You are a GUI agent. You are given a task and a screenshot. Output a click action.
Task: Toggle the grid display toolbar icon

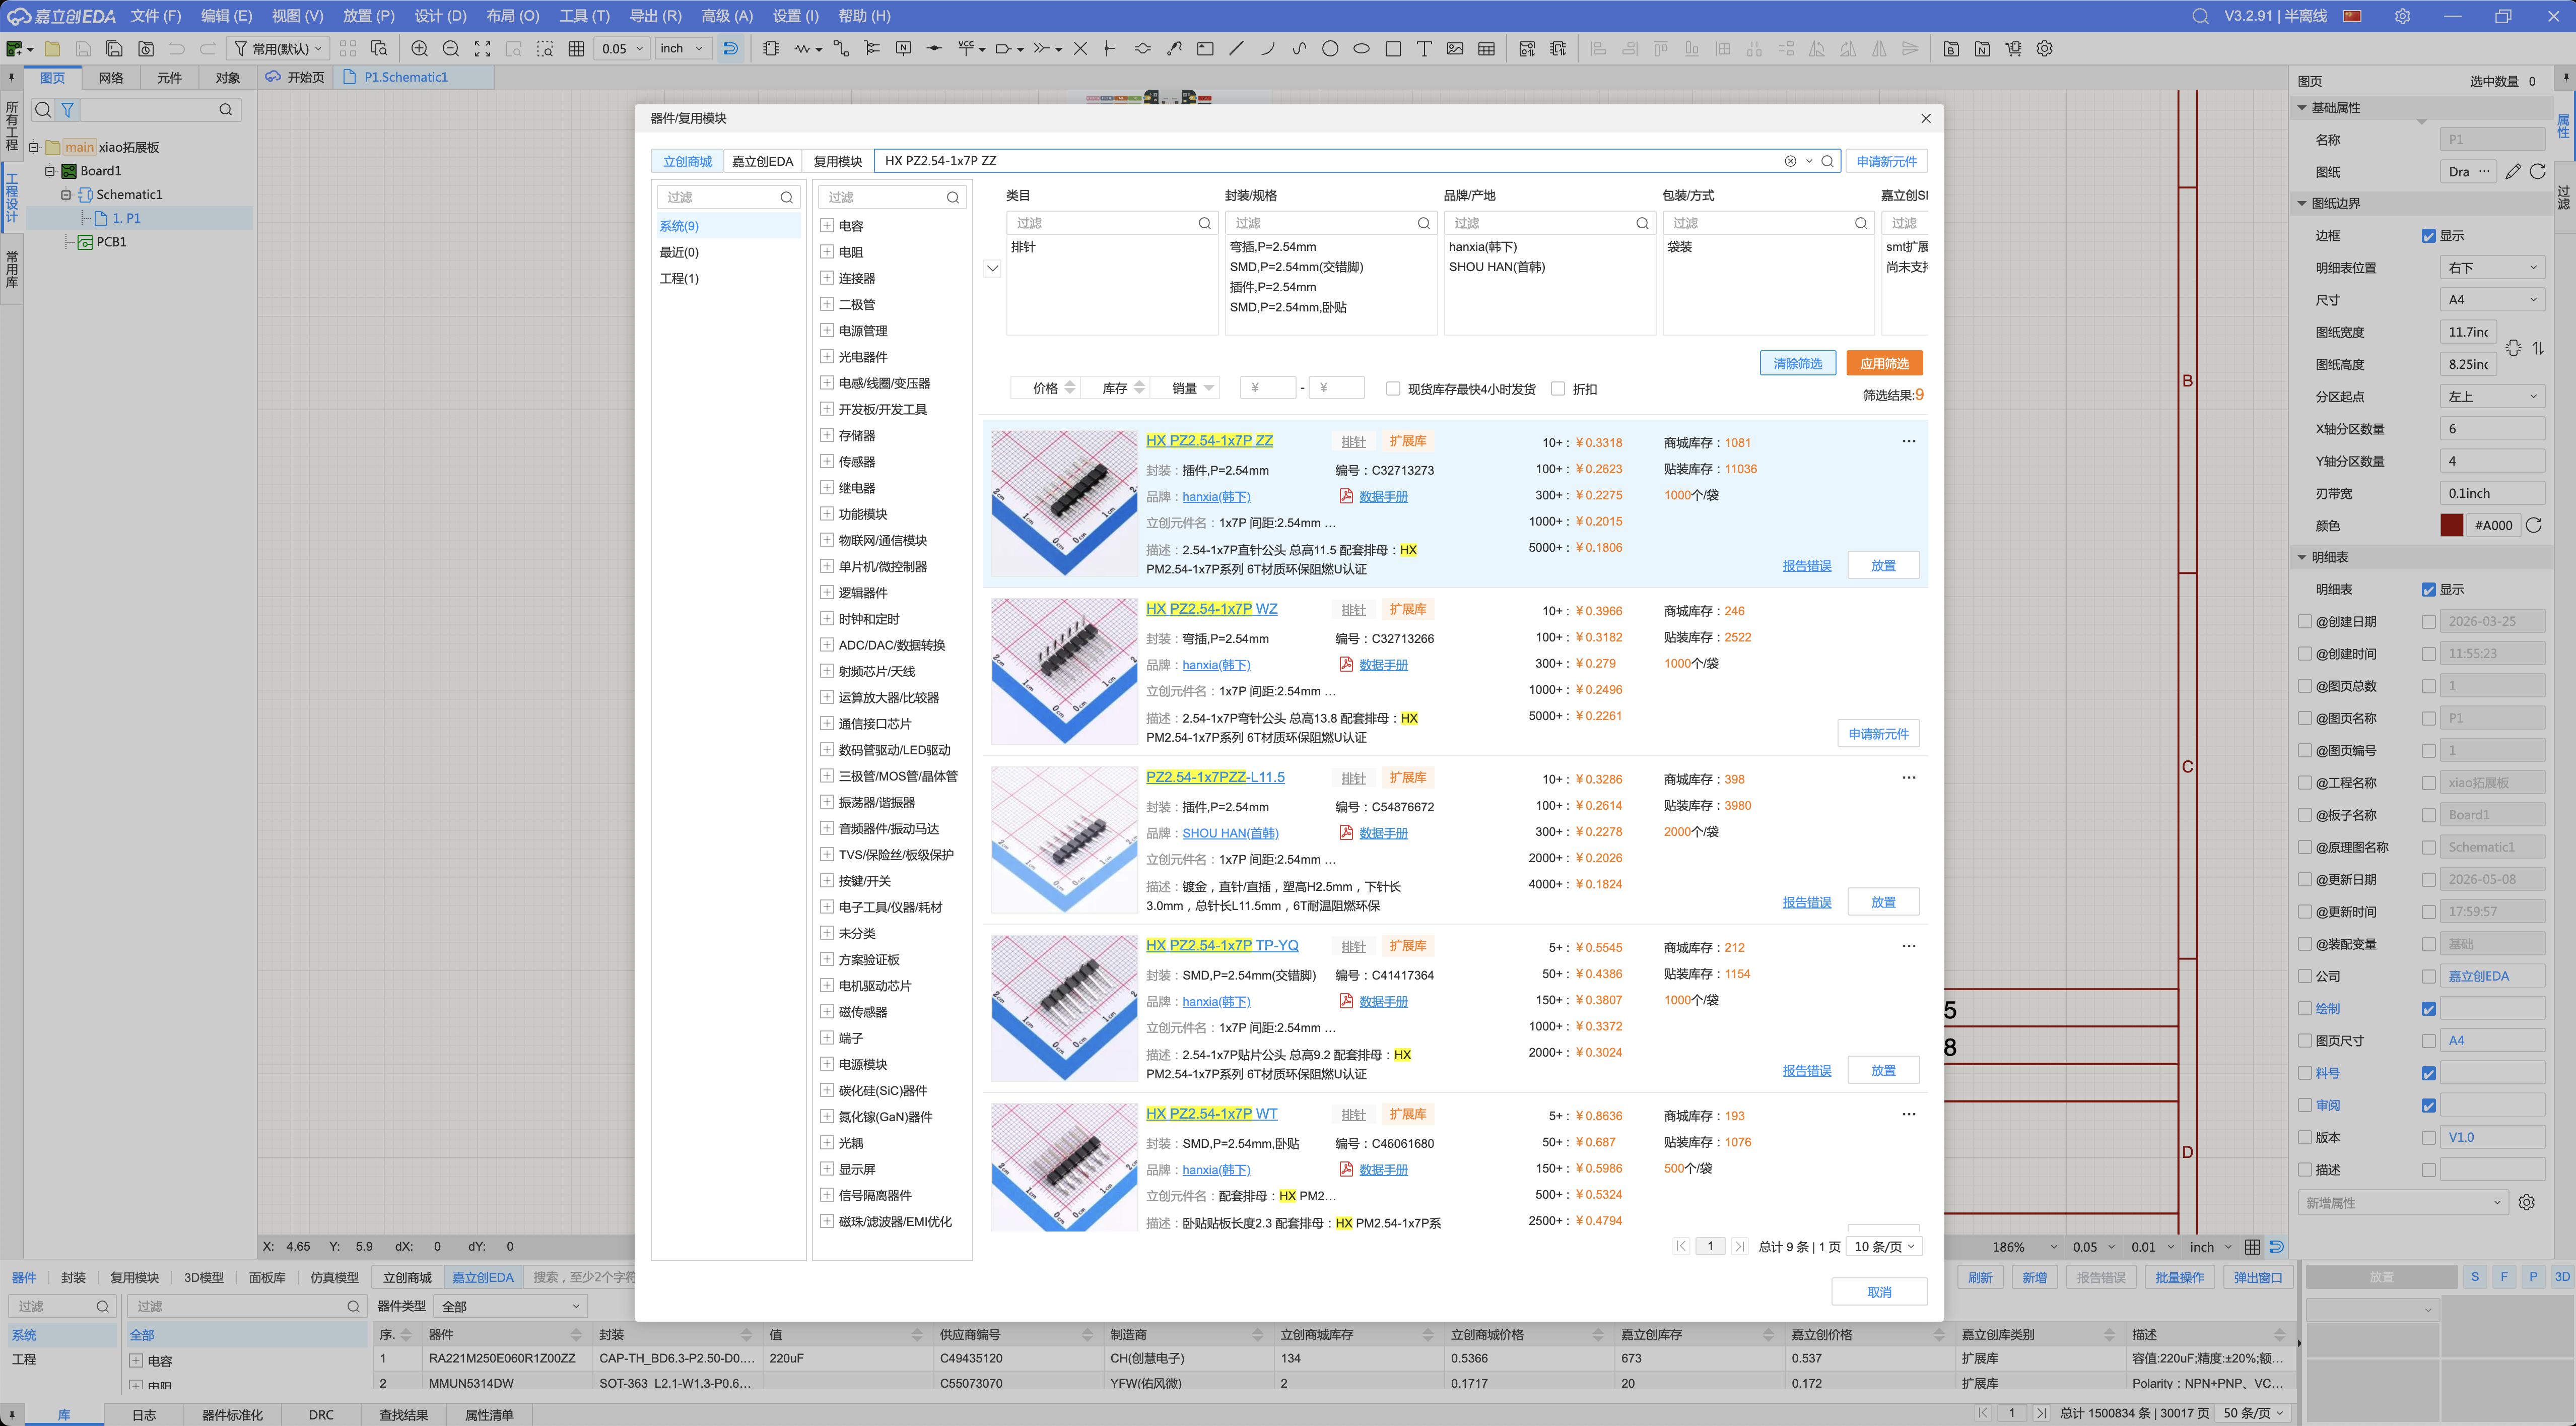[x=576, y=48]
